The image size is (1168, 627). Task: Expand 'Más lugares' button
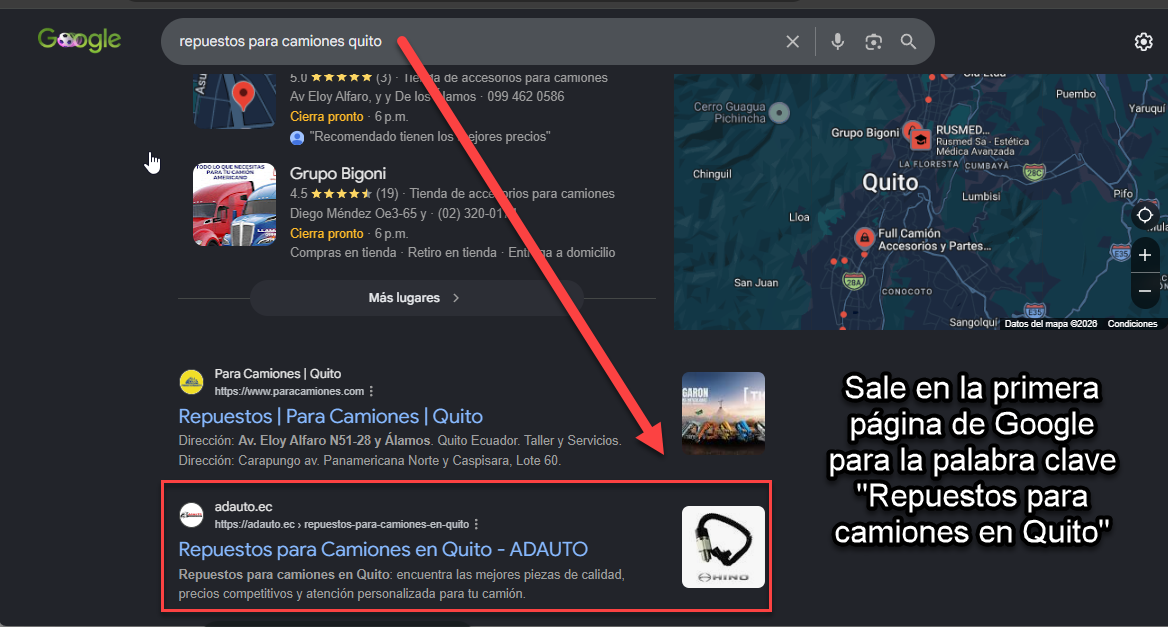pyautogui.click(x=415, y=298)
